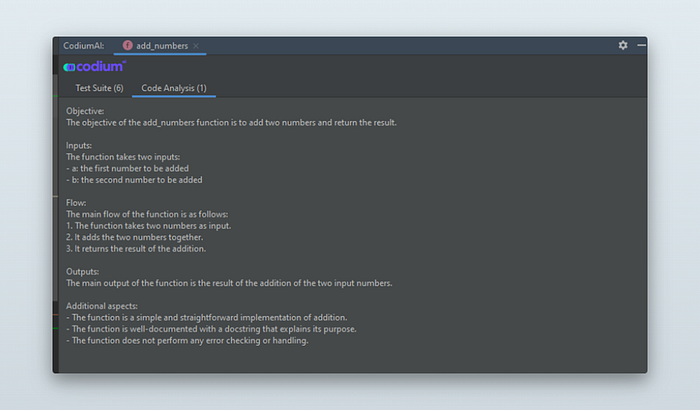Click the line mentioning the docstring
Viewport: 700px width, 410px height.
point(211,329)
